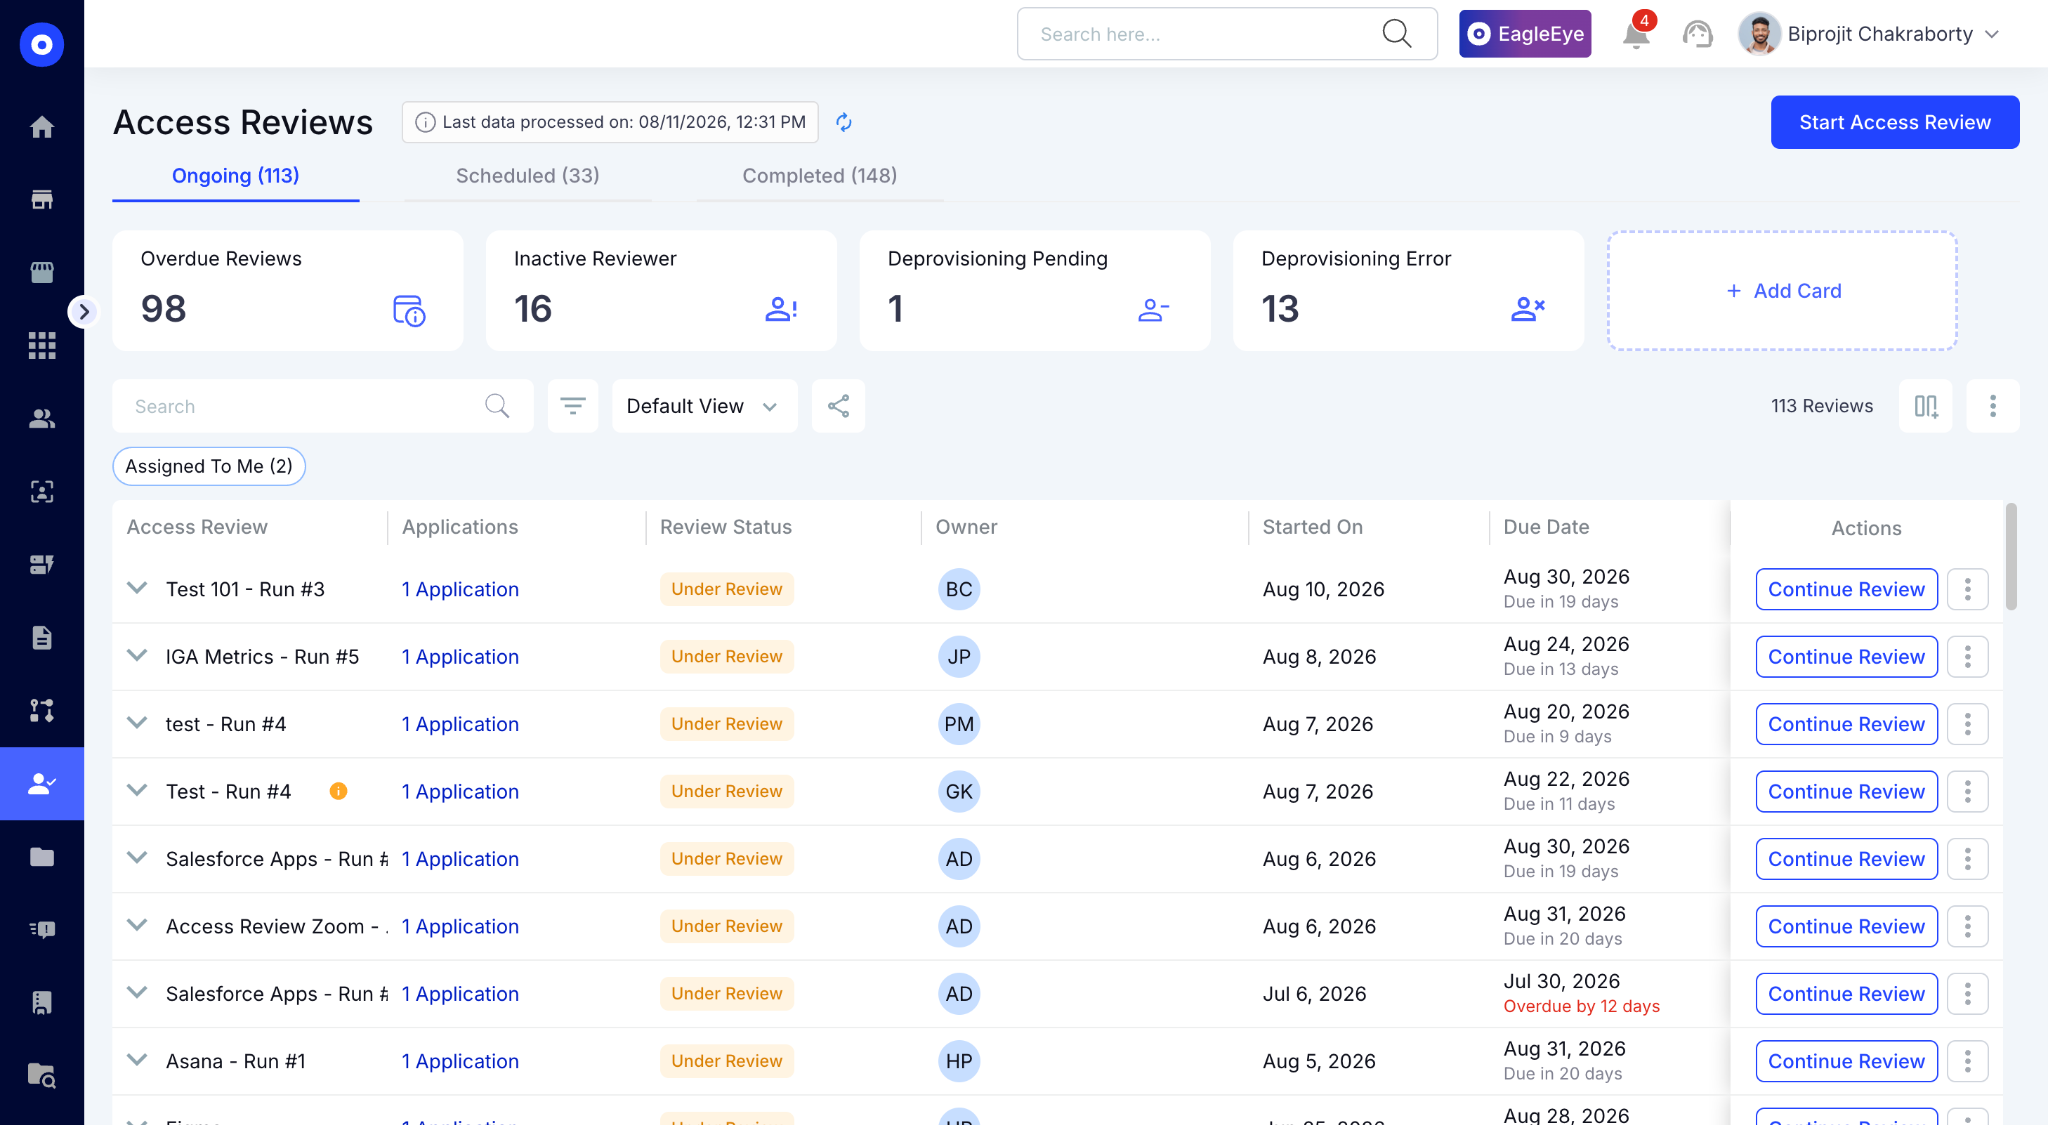Viewport: 2048px width, 1125px height.
Task: Switch to the Completed (148) tab
Action: pos(820,176)
